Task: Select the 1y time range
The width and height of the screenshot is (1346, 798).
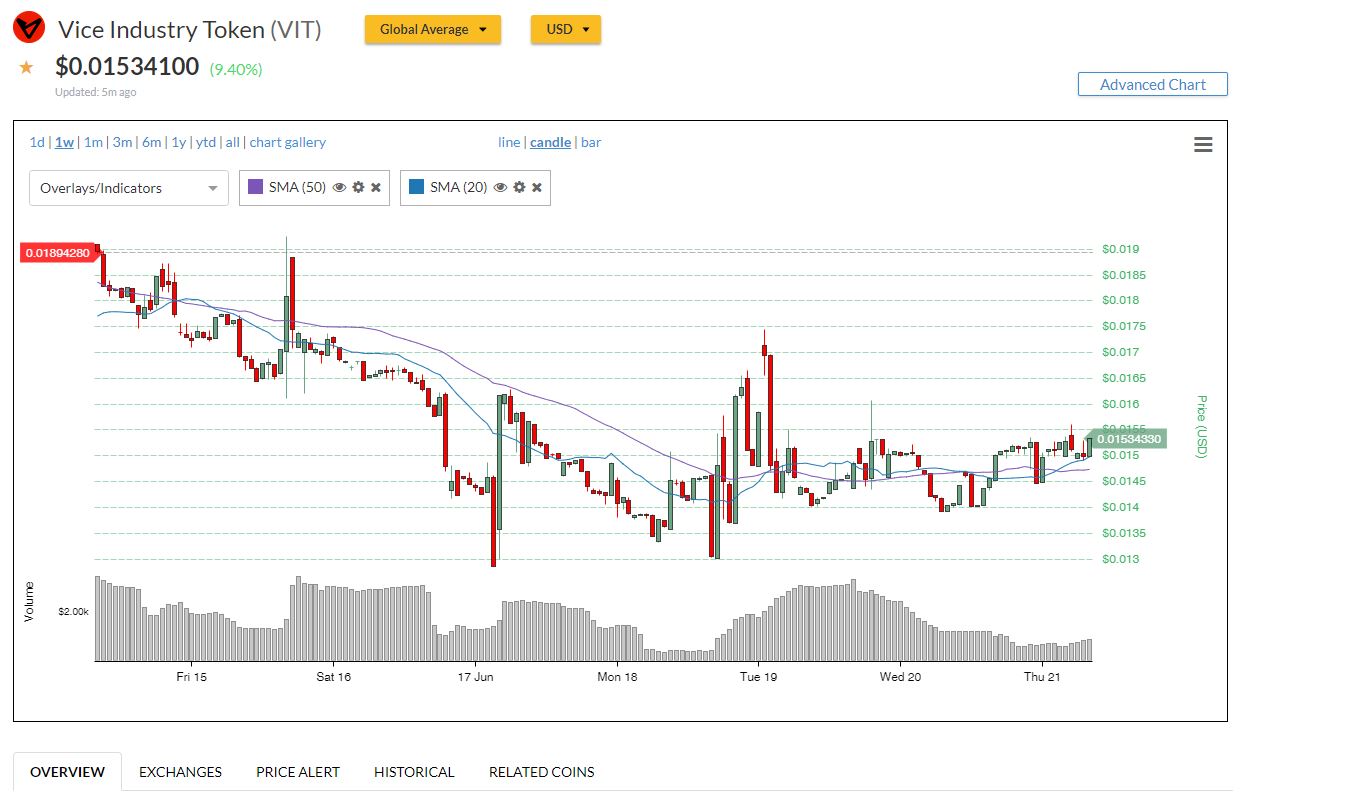Action: (x=178, y=142)
